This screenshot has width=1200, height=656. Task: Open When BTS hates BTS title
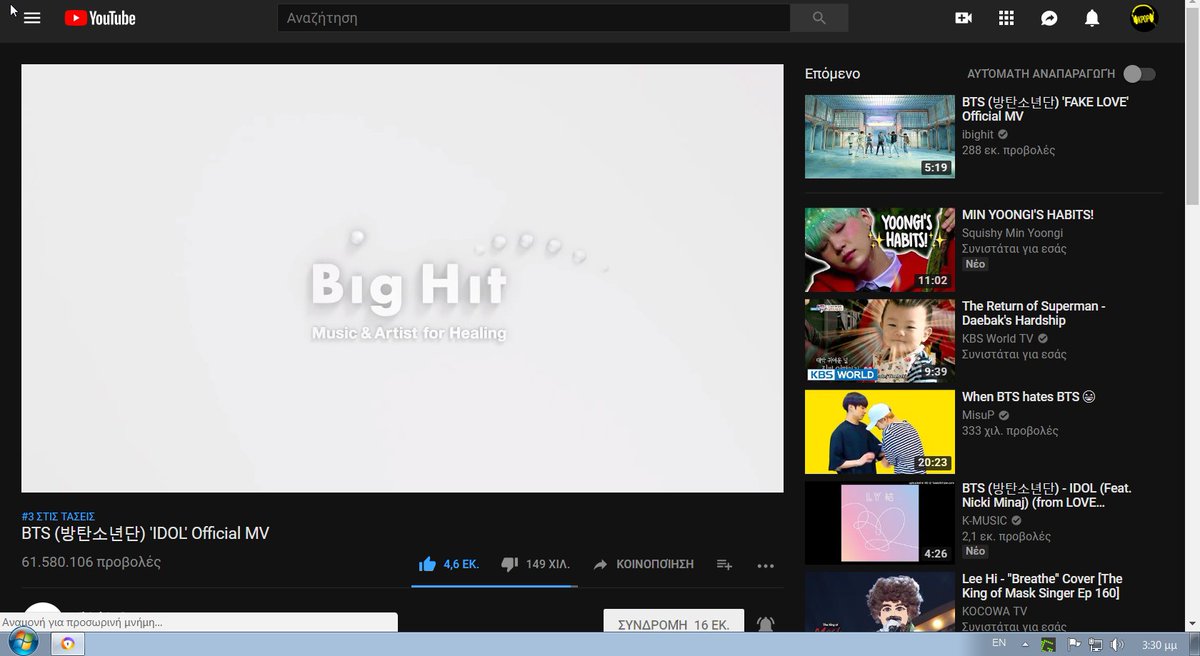[x=1029, y=397]
